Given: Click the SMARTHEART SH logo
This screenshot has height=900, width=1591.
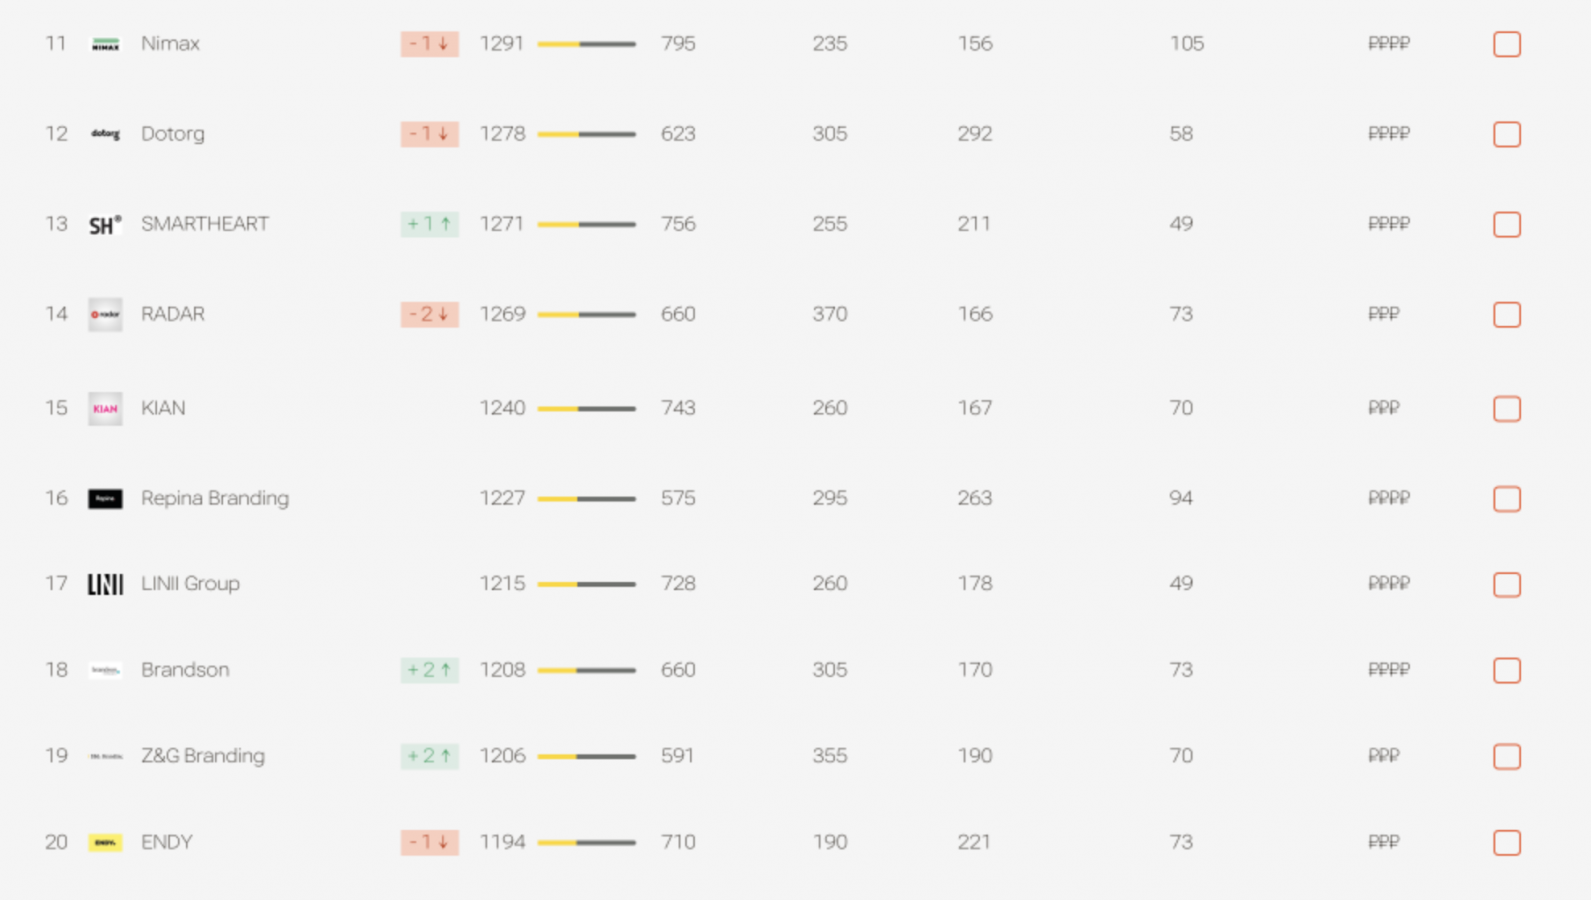Looking at the screenshot, I should [105, 225].
